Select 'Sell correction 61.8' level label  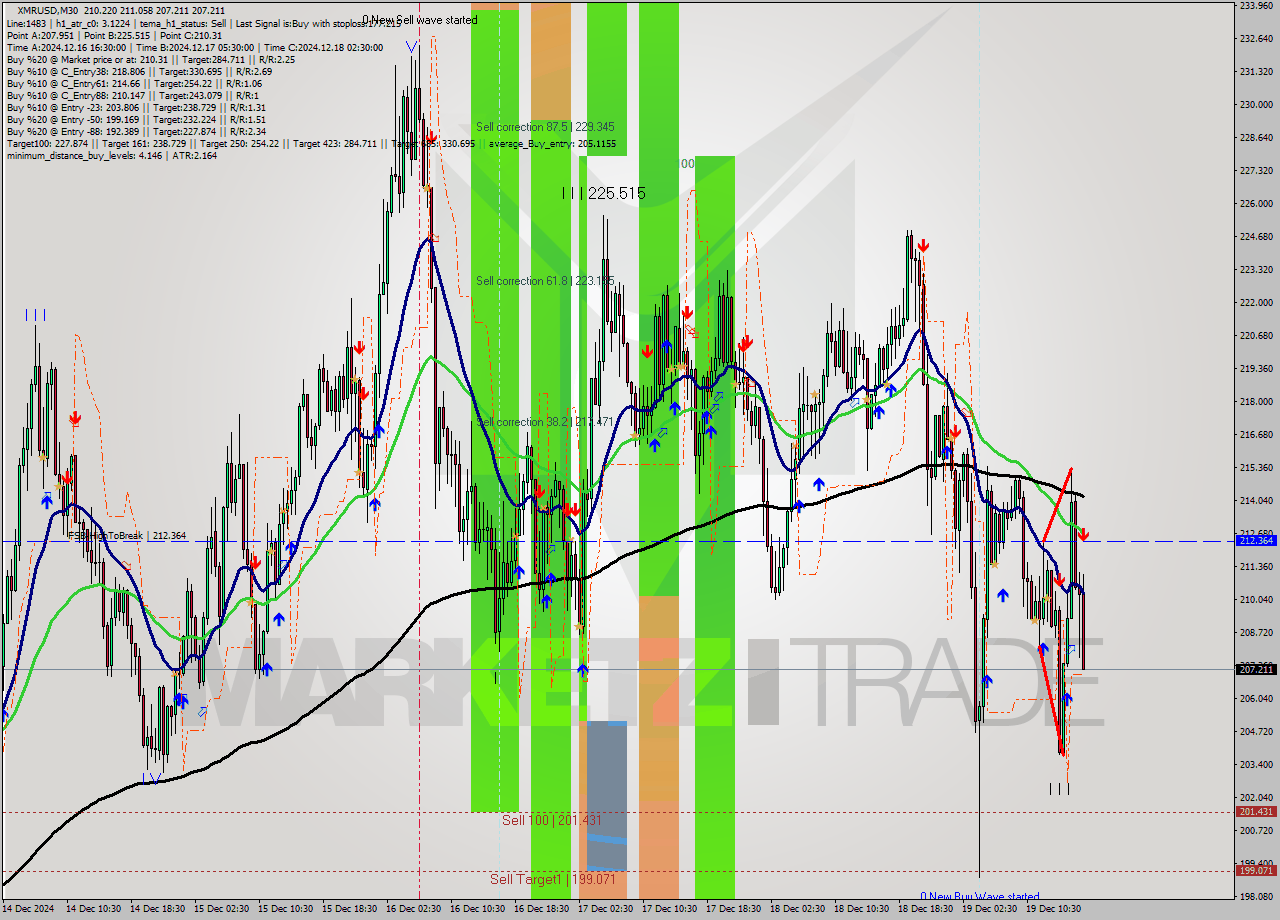545,281
